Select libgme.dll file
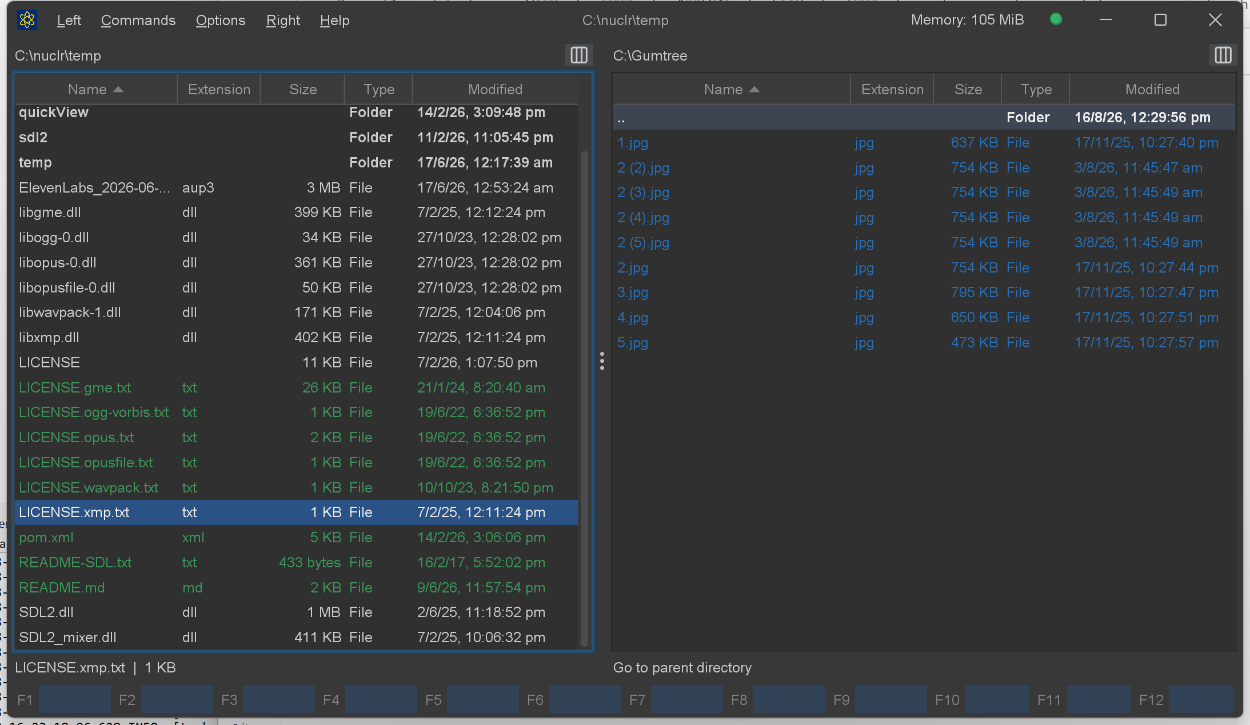 296,212
